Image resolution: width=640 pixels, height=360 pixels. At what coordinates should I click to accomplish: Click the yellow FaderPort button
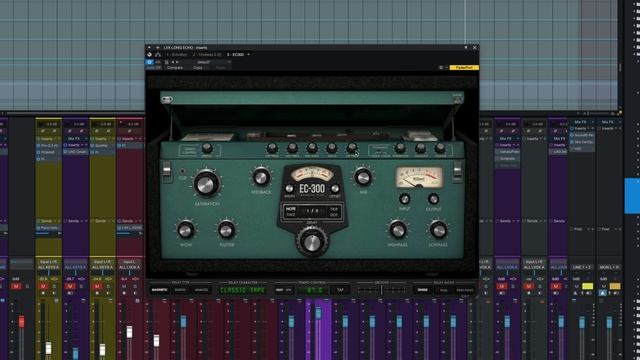[x=464, y=68]
